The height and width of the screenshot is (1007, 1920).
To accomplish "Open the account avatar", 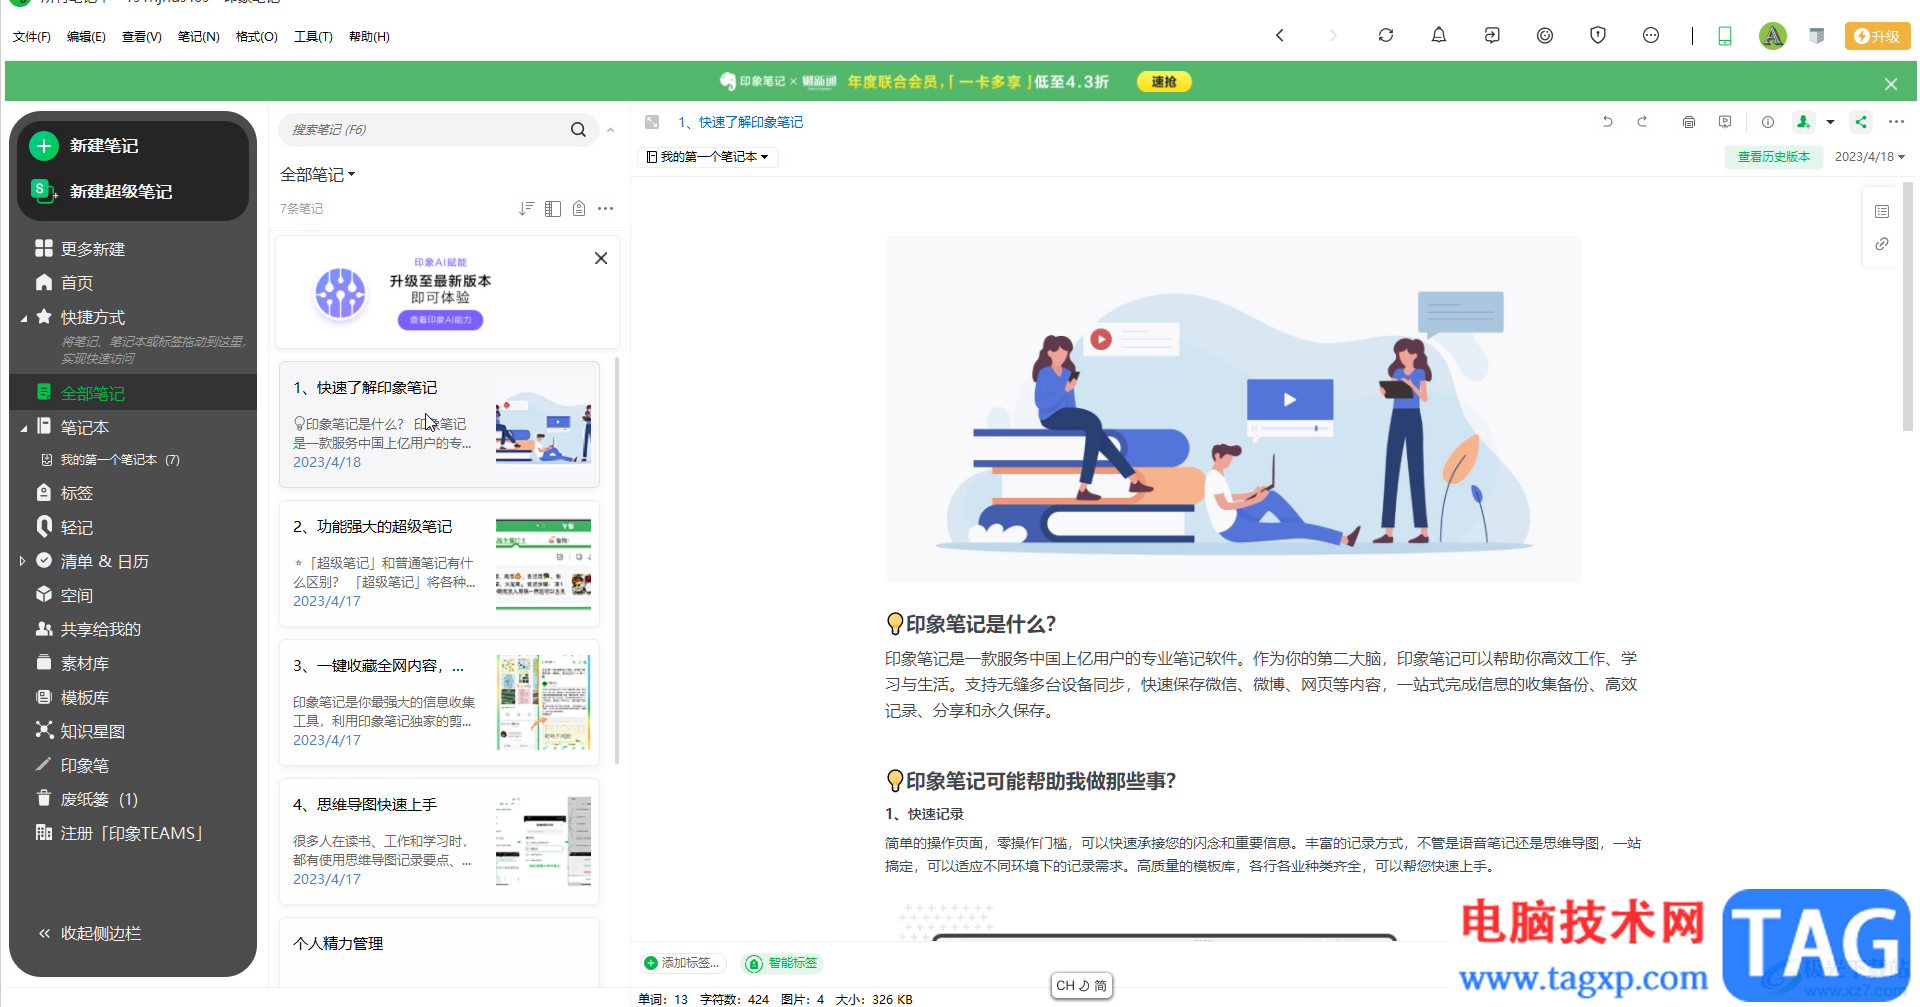I will pyautogui.click(x=1772, y=36).
